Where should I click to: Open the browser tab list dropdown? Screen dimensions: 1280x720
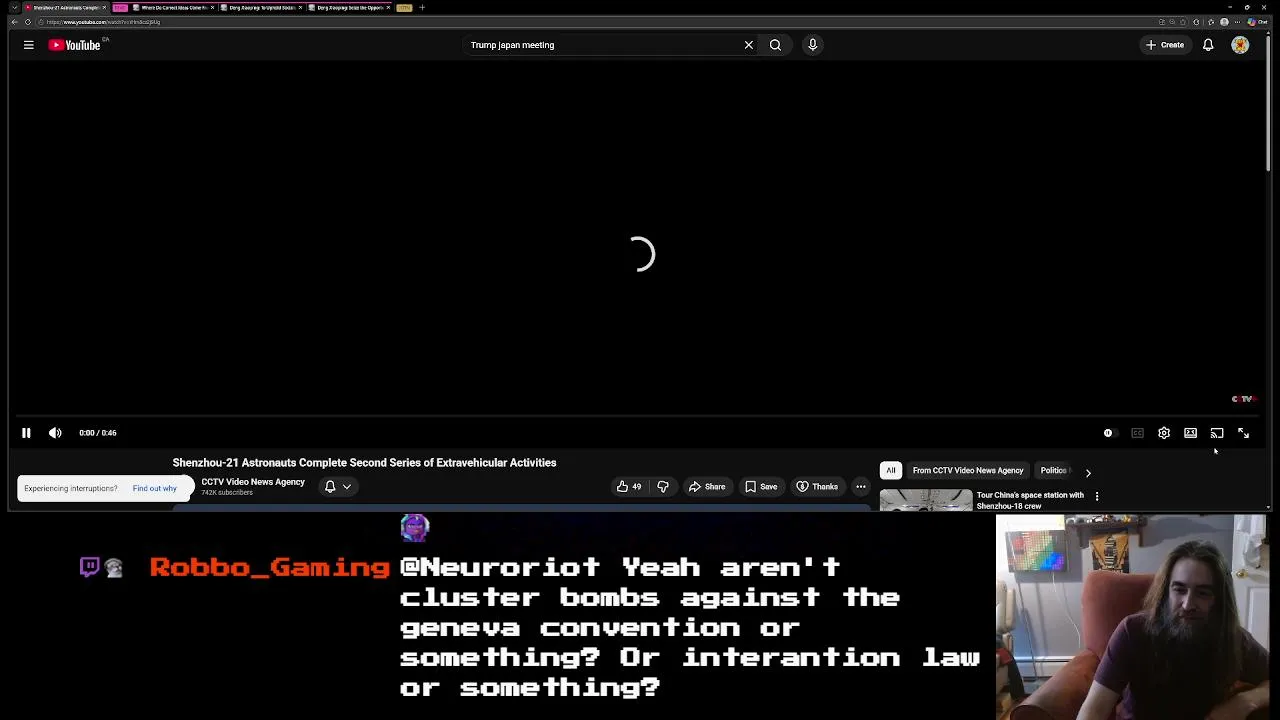coord(14,7)
